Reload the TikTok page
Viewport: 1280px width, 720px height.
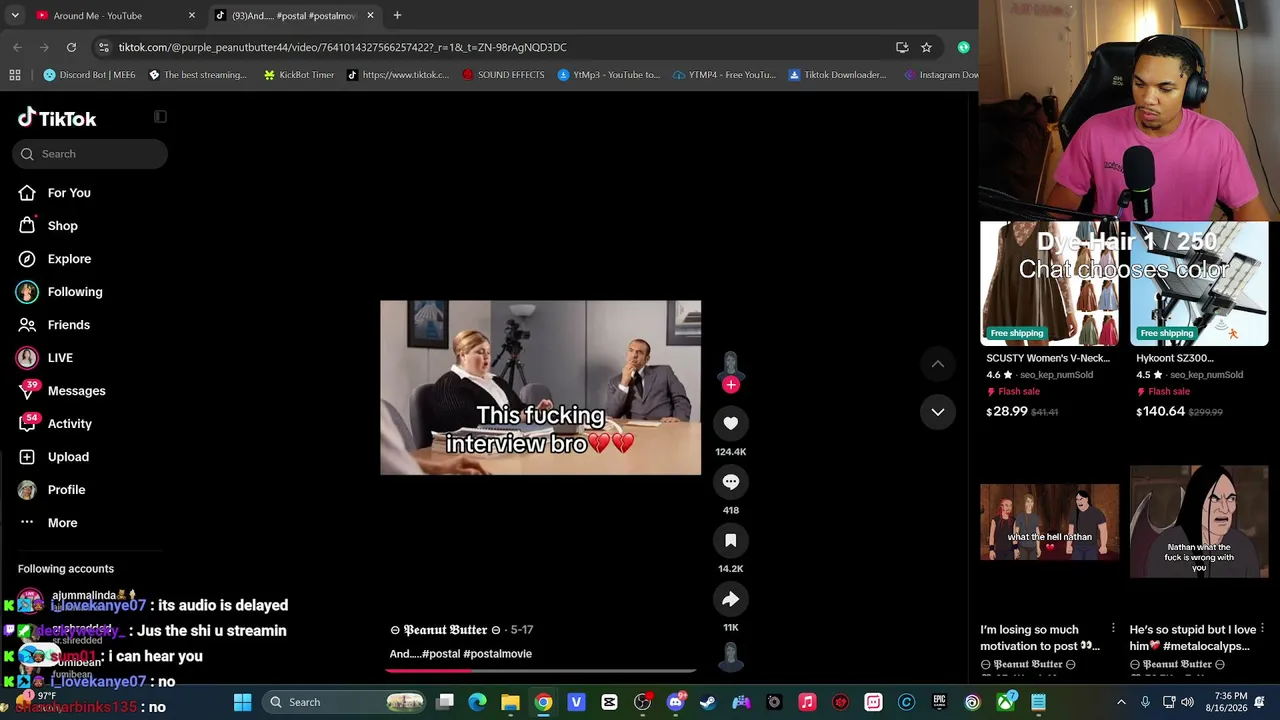pos(71,47)
